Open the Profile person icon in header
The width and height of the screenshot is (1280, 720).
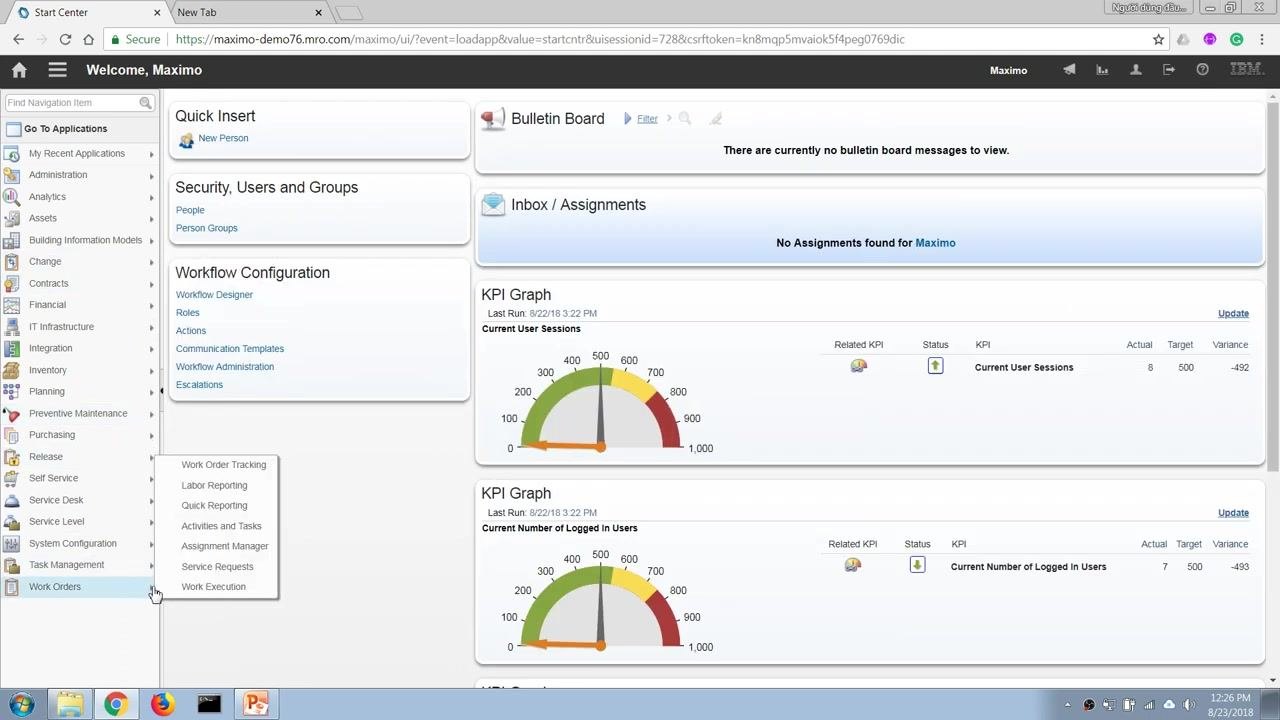pos(1135,70)
